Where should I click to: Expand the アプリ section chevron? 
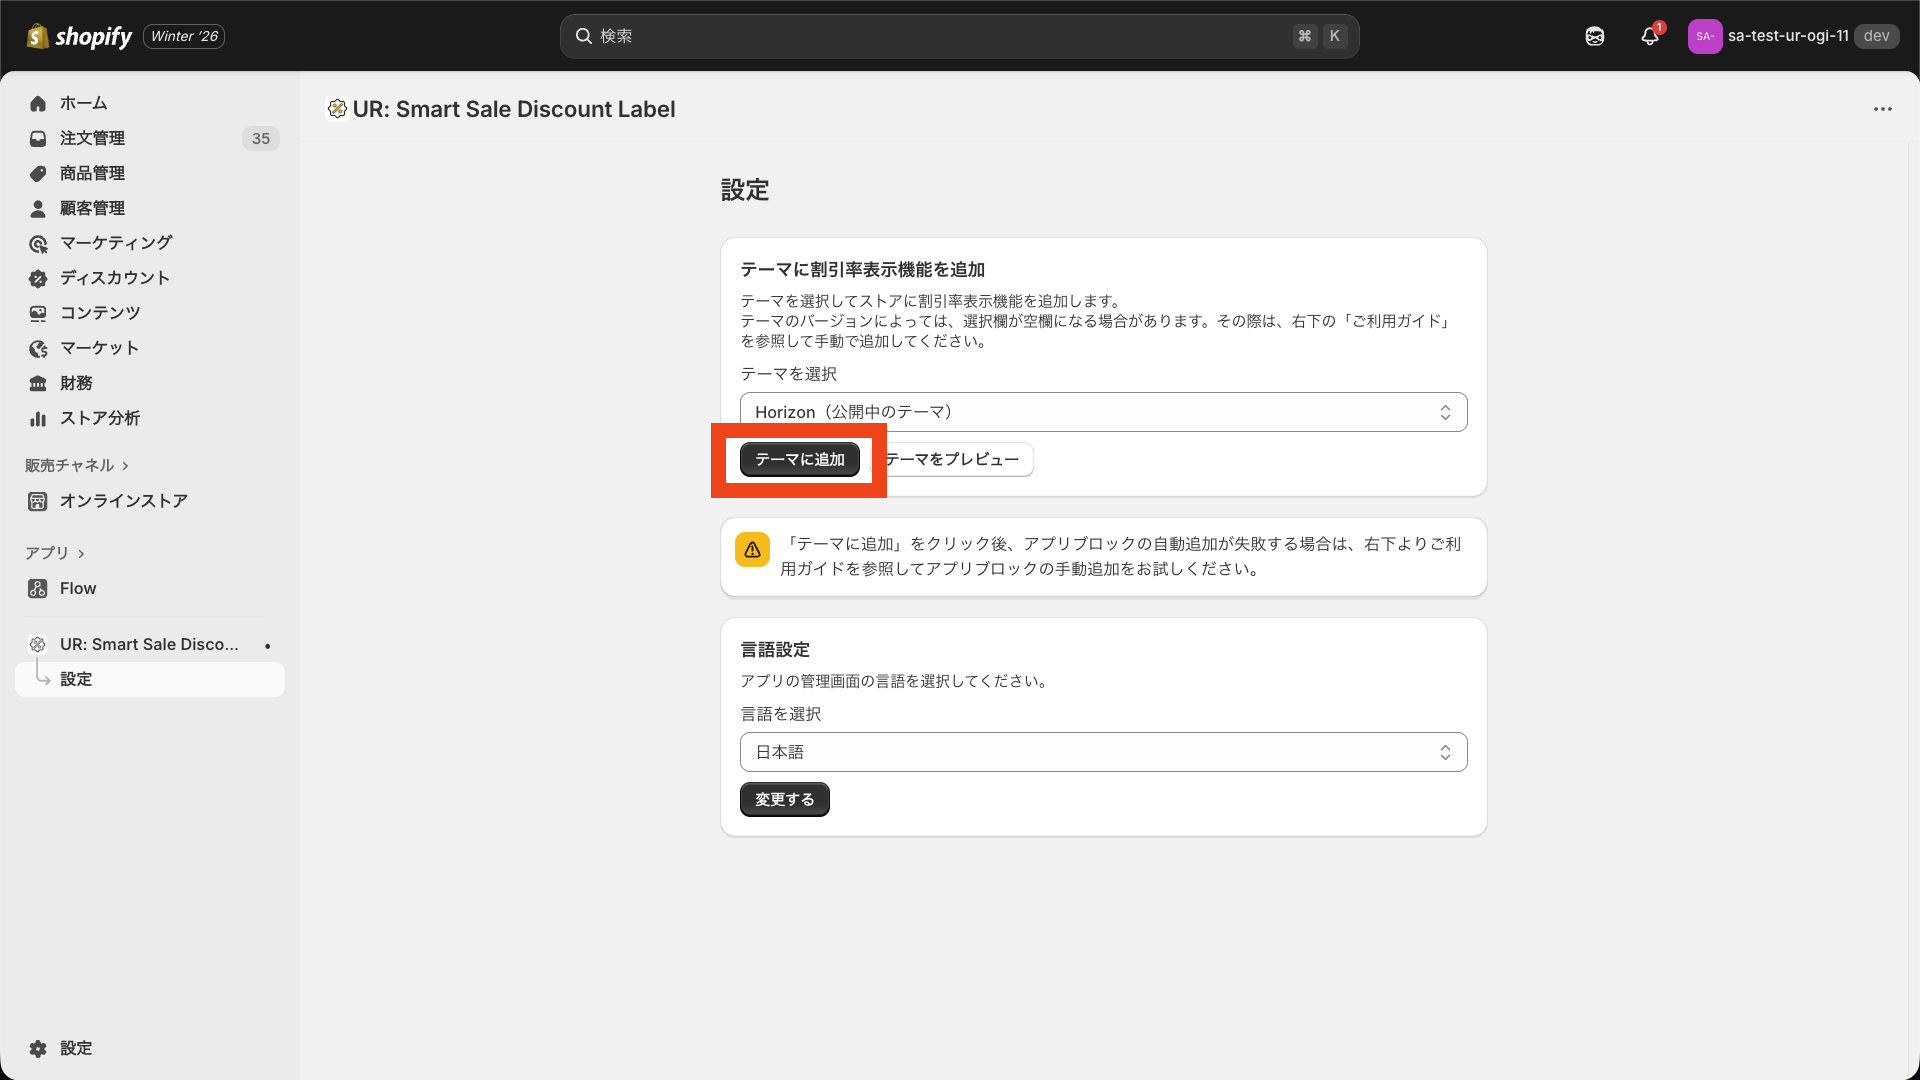tap(80, 553)
